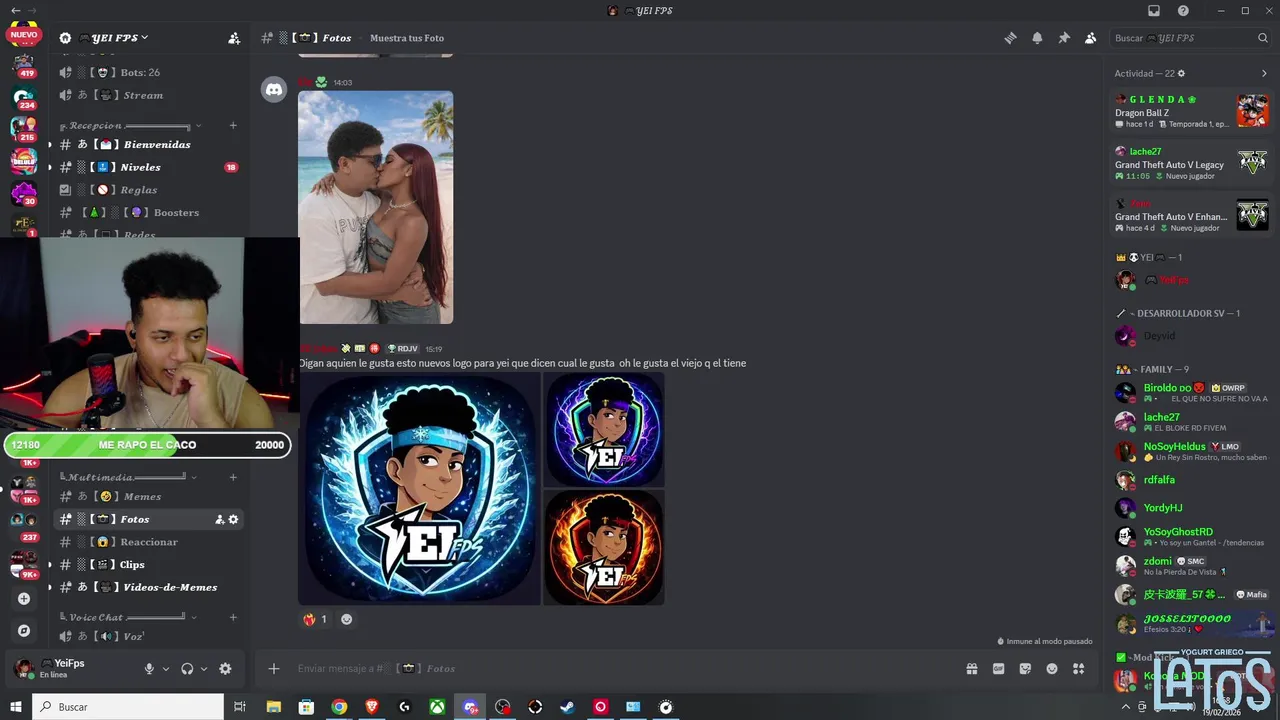Collapse the Multimedia category

tap(130, 477)
